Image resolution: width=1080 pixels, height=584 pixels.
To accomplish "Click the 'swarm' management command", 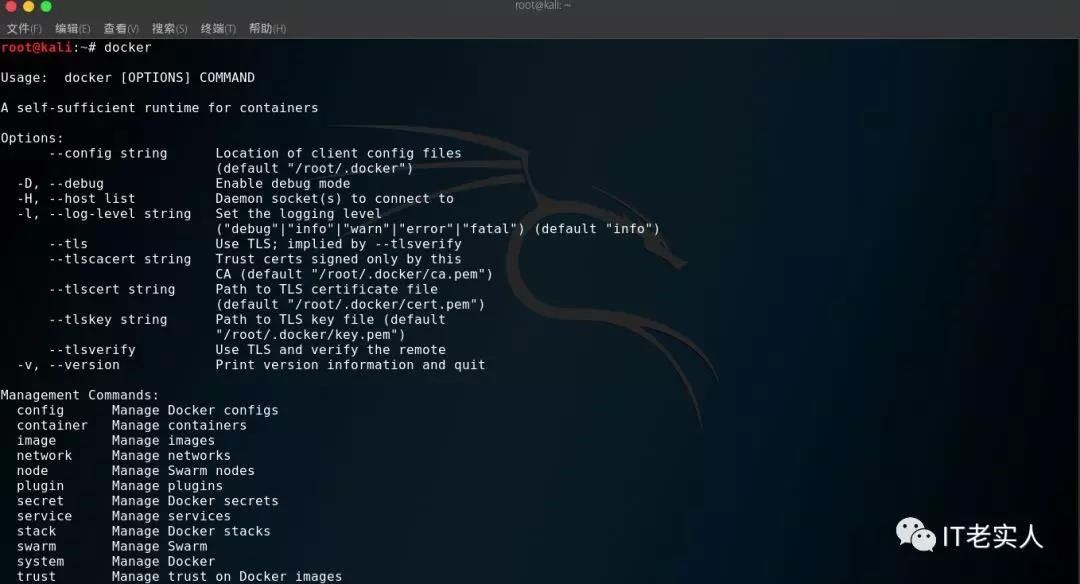I will coord(37,547).
